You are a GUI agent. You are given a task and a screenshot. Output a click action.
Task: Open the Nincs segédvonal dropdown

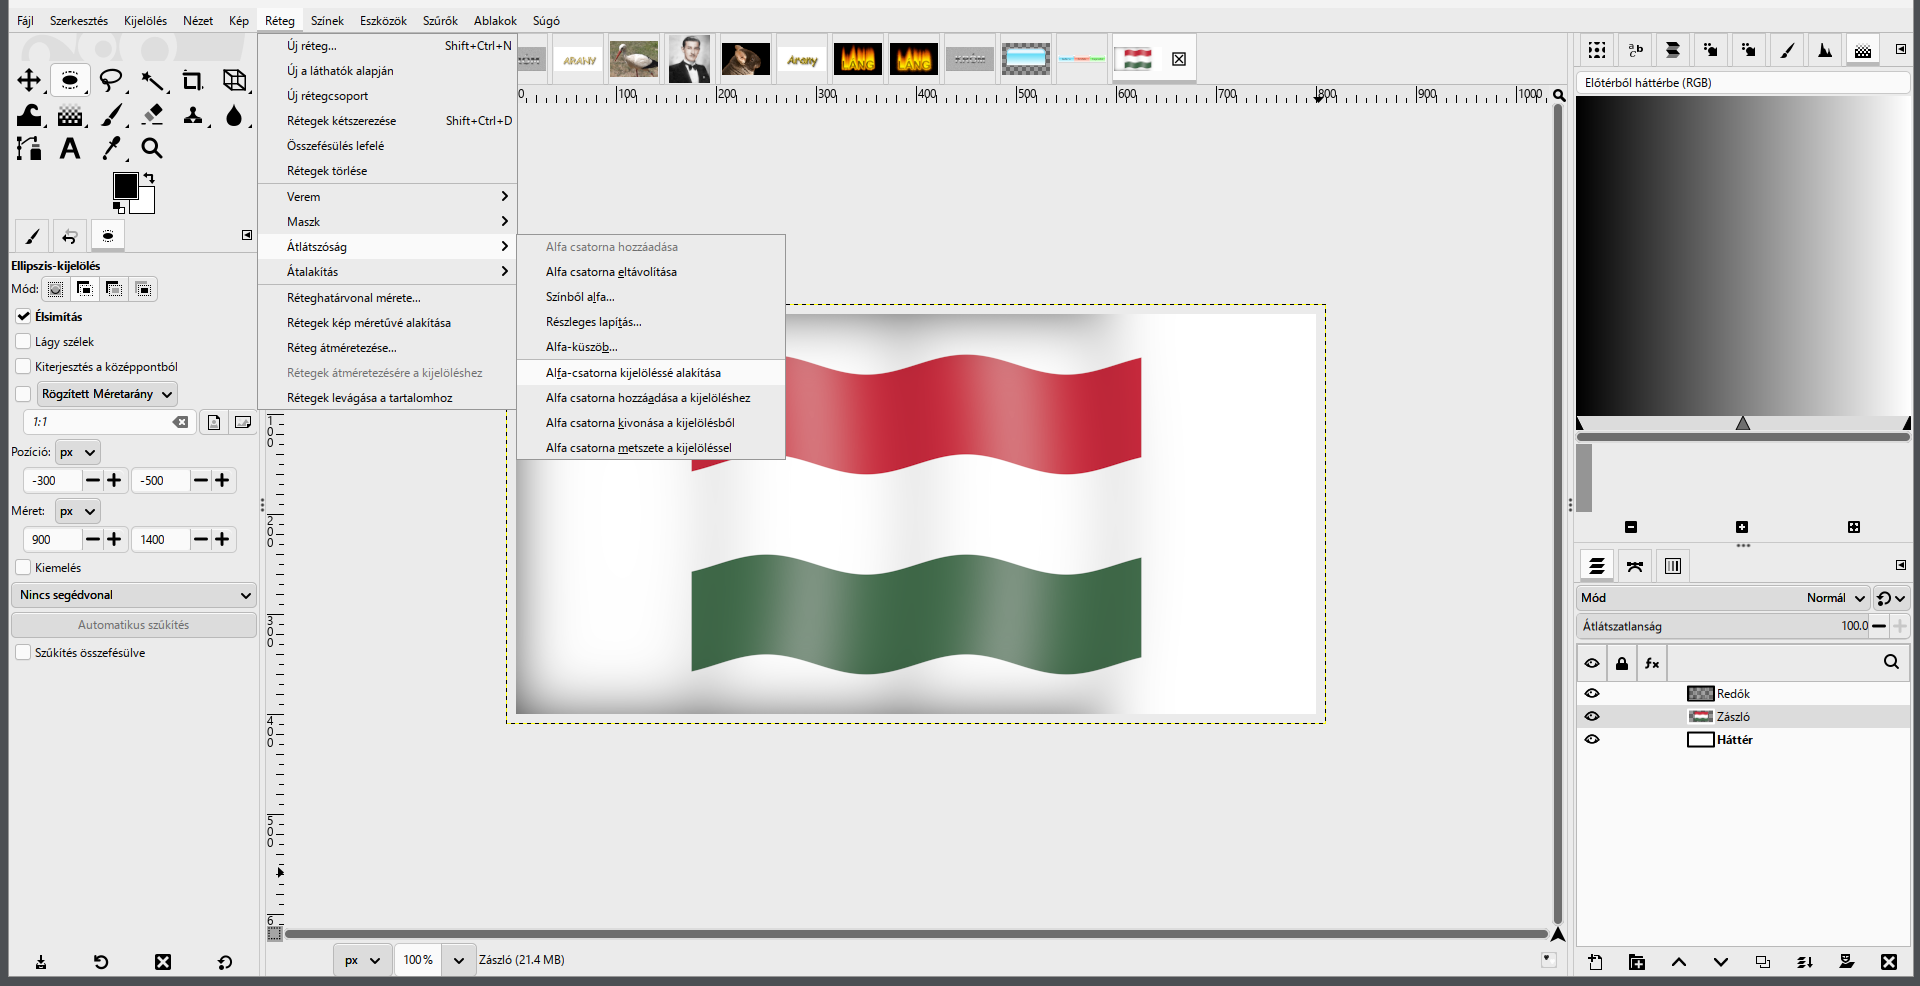(133, 595)
